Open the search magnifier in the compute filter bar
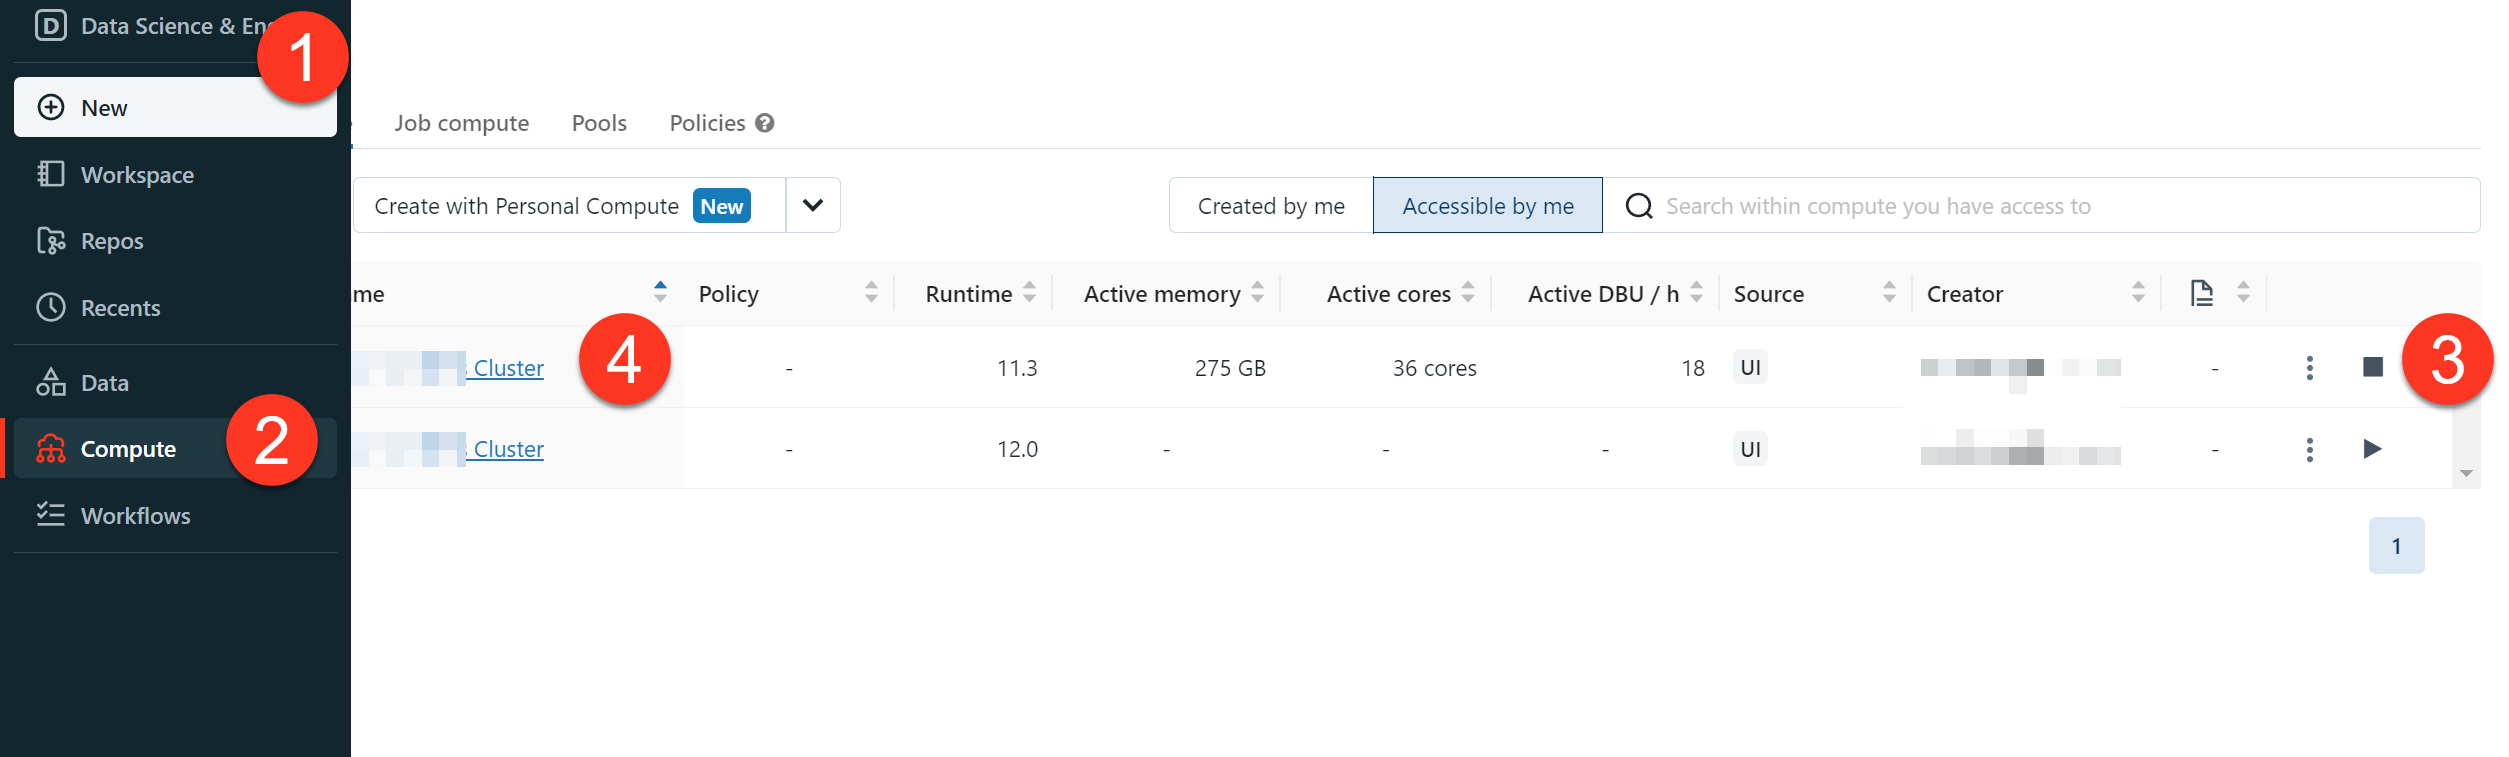The width and height of the screenshot is (2509, 757). (x=1638, y=205)
